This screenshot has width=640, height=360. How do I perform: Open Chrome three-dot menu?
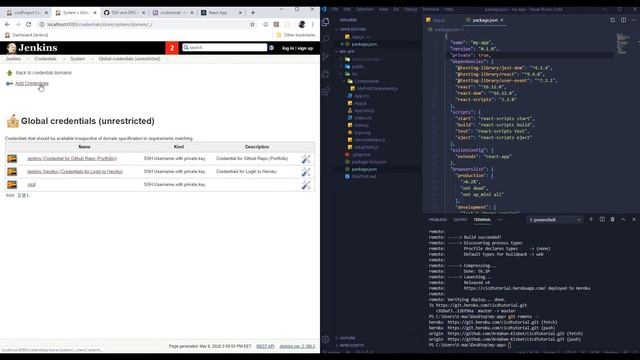pyautogui.click(x=313, y=24)
